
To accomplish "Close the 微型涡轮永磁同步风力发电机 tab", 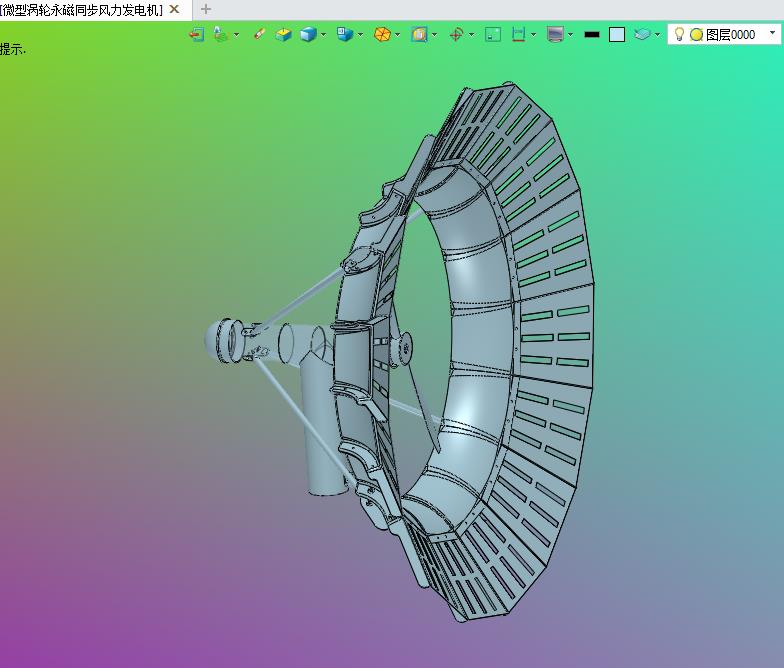I will pyautogui.click(x=174, y=9).
